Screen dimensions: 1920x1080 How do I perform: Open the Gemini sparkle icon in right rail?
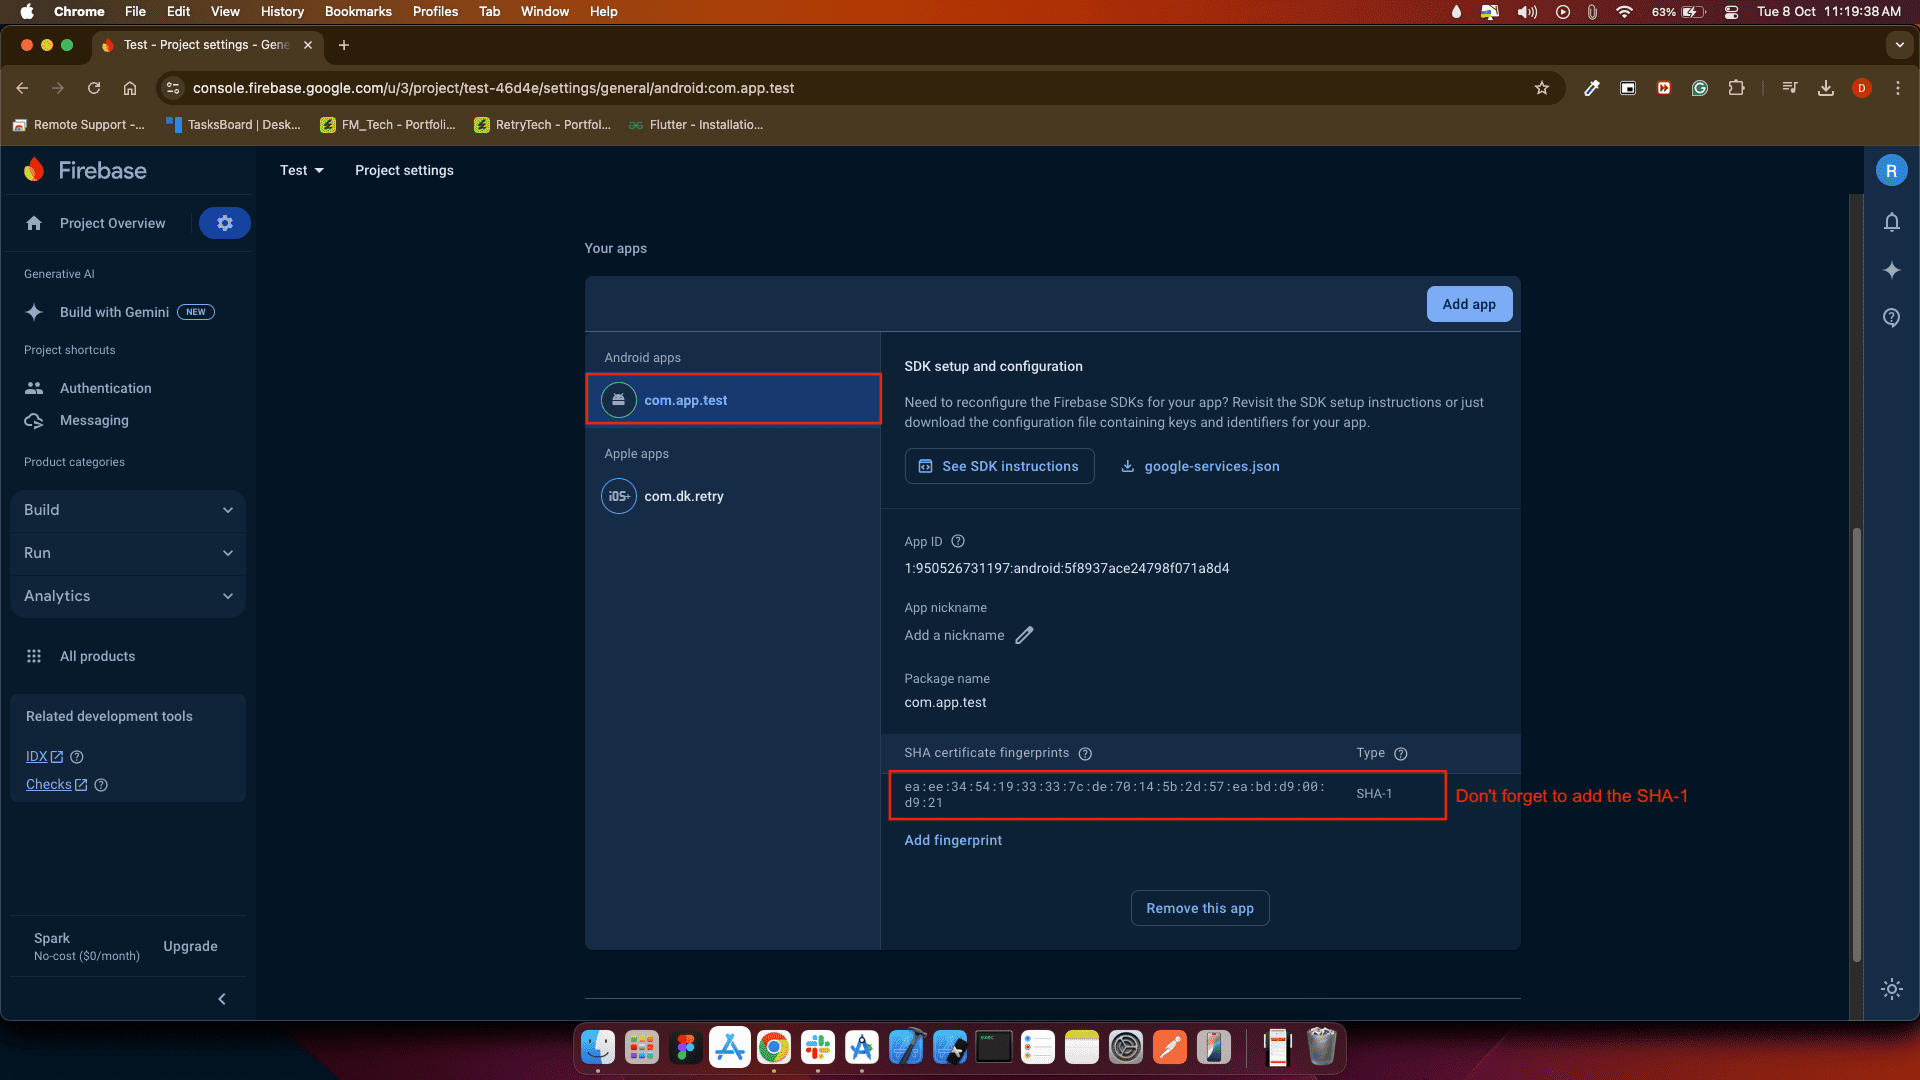click(x=1891, y=270)
